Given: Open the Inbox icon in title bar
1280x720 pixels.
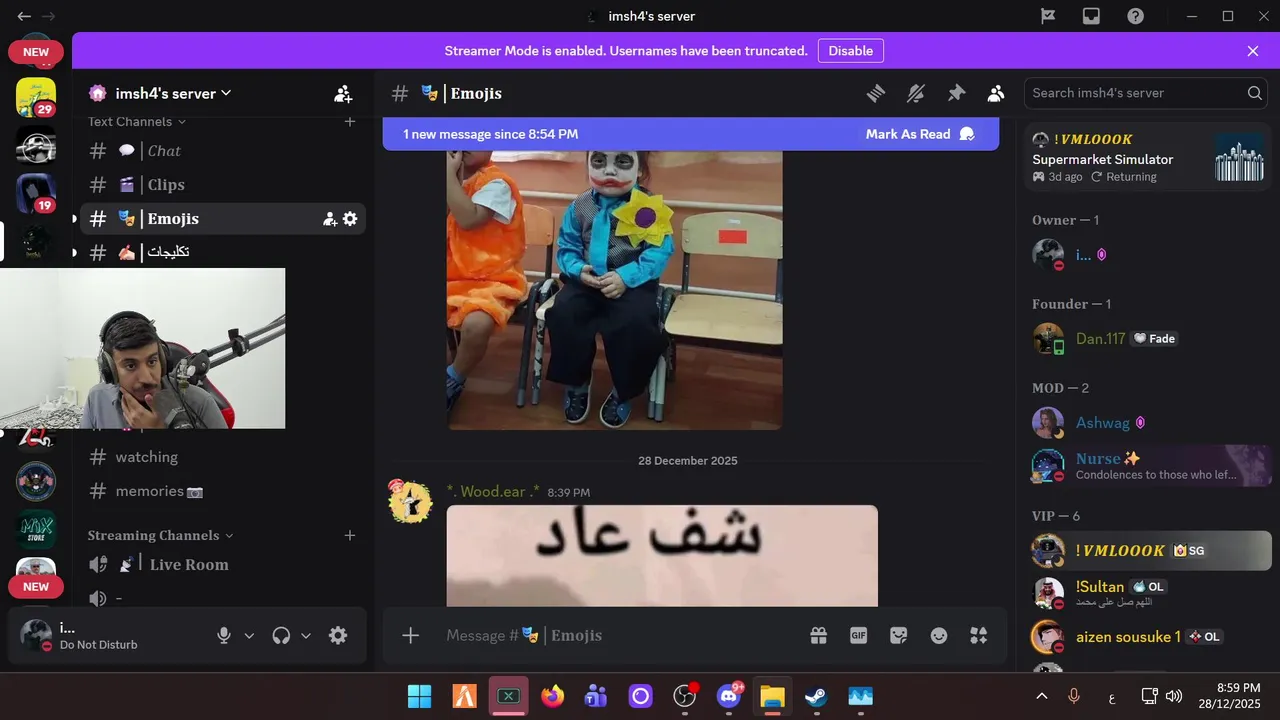Looking at the screenshot, I should [1091, 16].
